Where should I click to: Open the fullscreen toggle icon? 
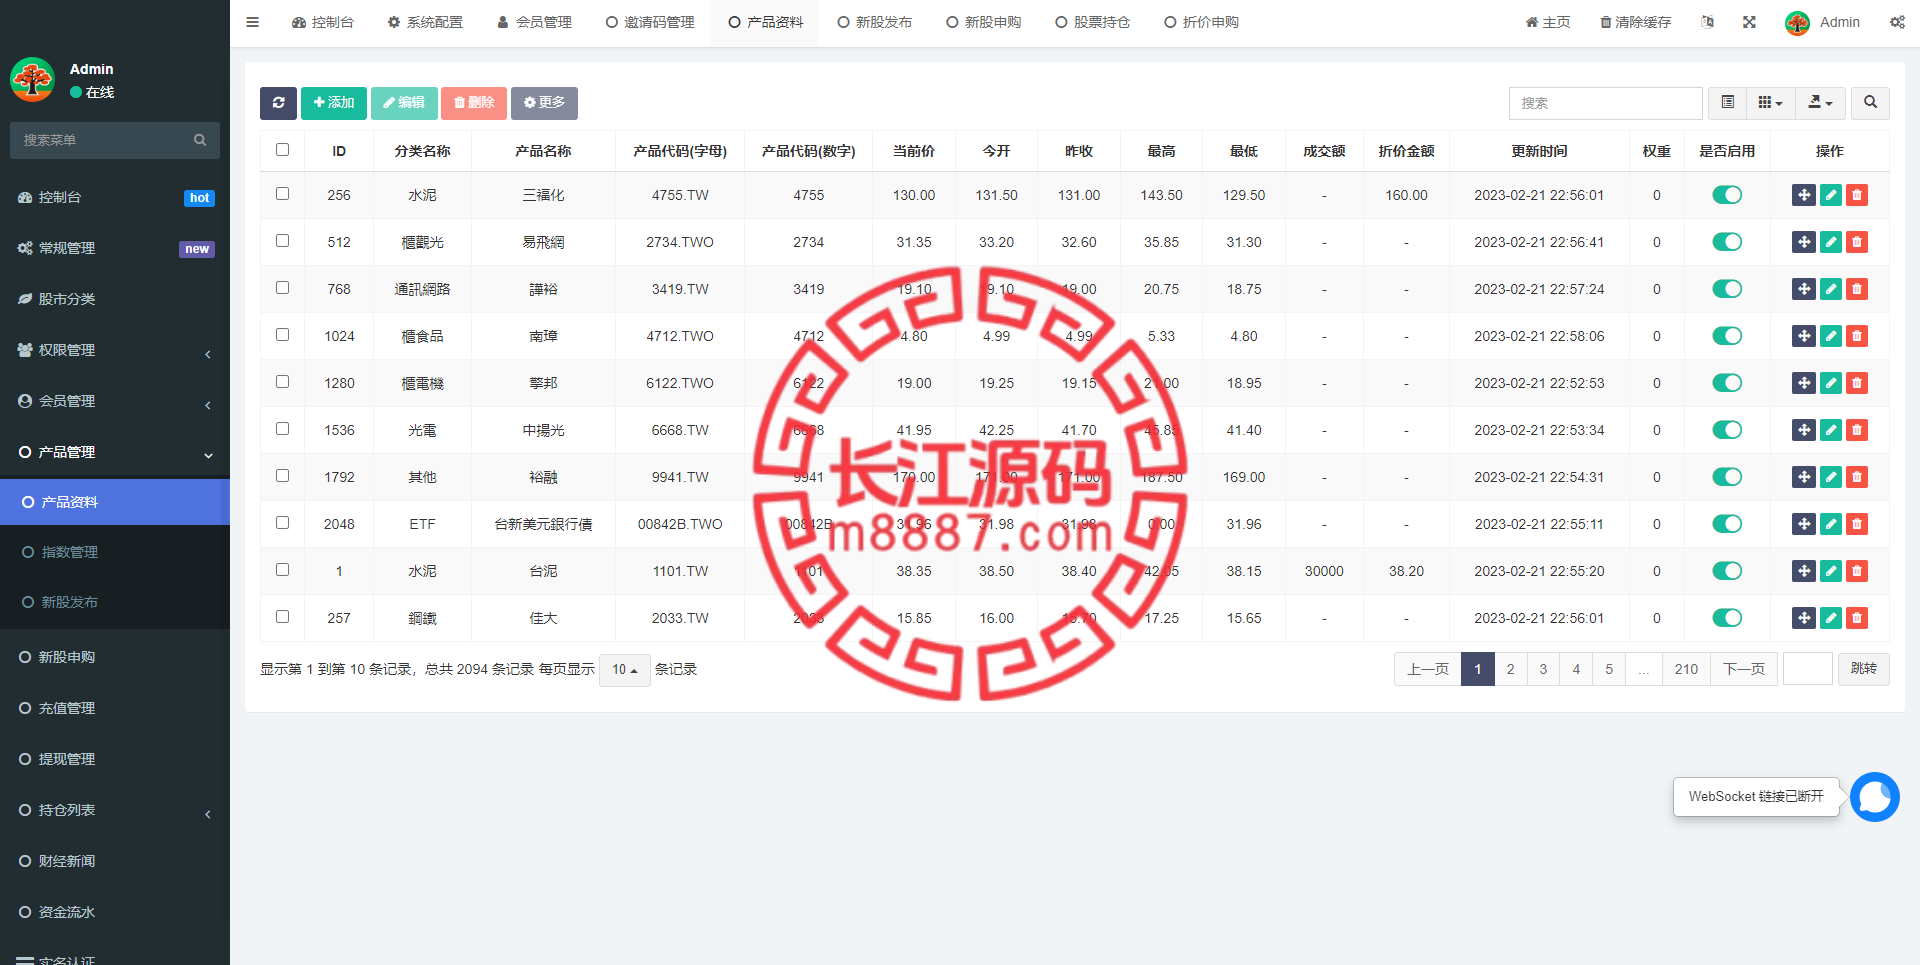pos(1749,22)
